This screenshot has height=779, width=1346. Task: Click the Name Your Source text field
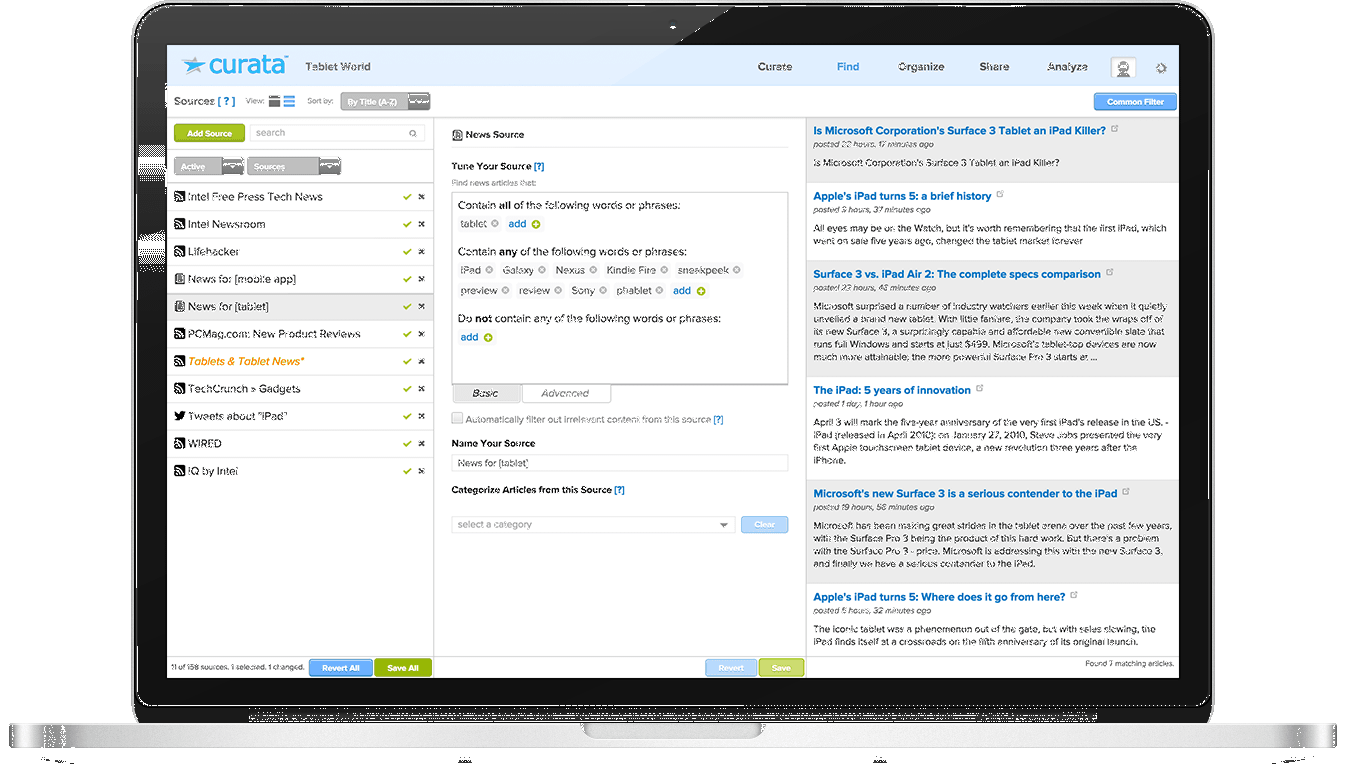620,463
